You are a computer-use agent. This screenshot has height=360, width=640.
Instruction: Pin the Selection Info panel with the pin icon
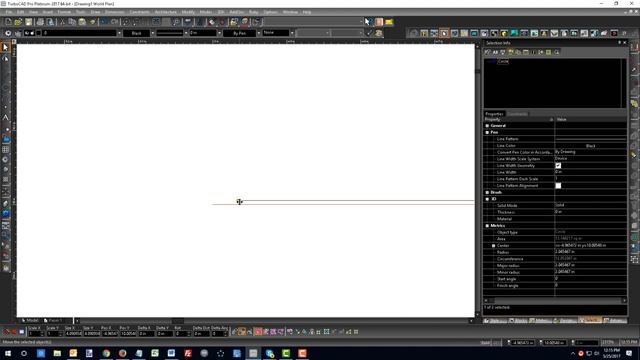(619, 42)
